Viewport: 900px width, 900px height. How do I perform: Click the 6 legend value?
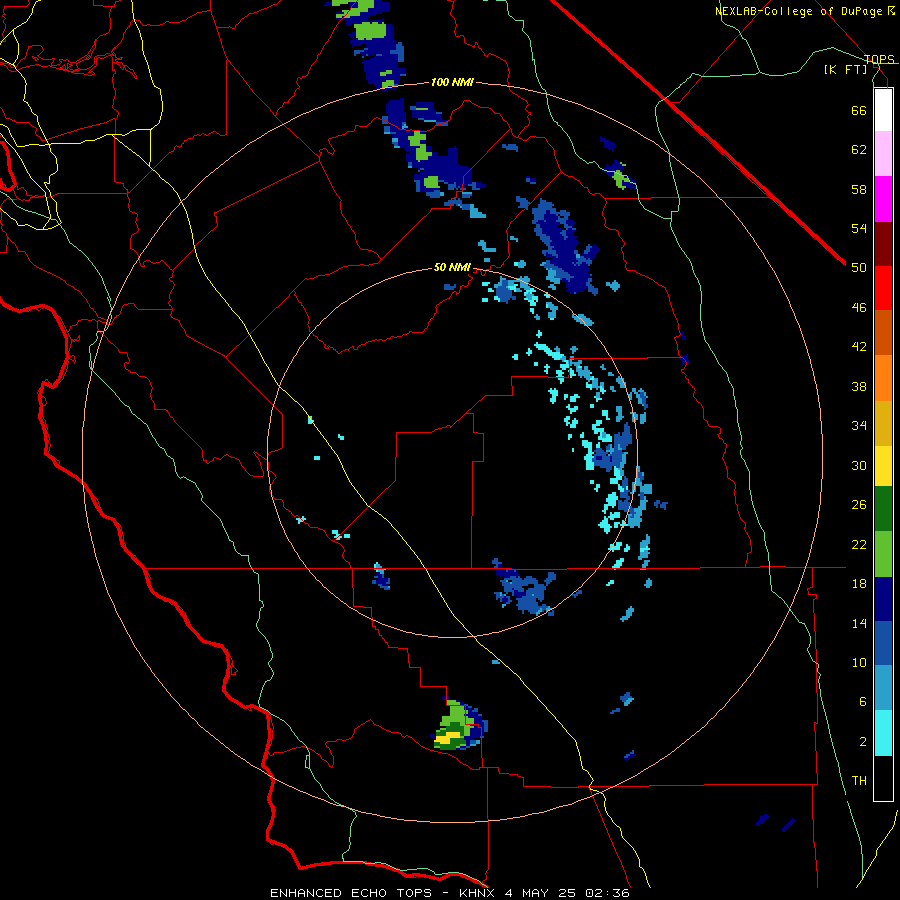click(x=862, y=702)
